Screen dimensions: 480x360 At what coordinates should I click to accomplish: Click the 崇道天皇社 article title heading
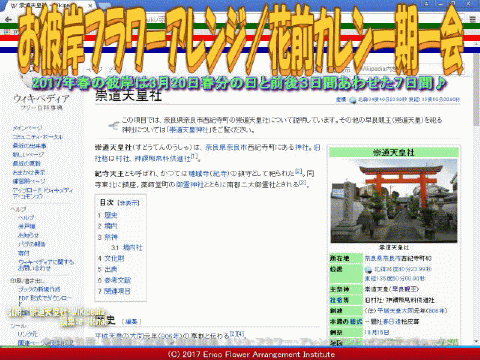128,96
